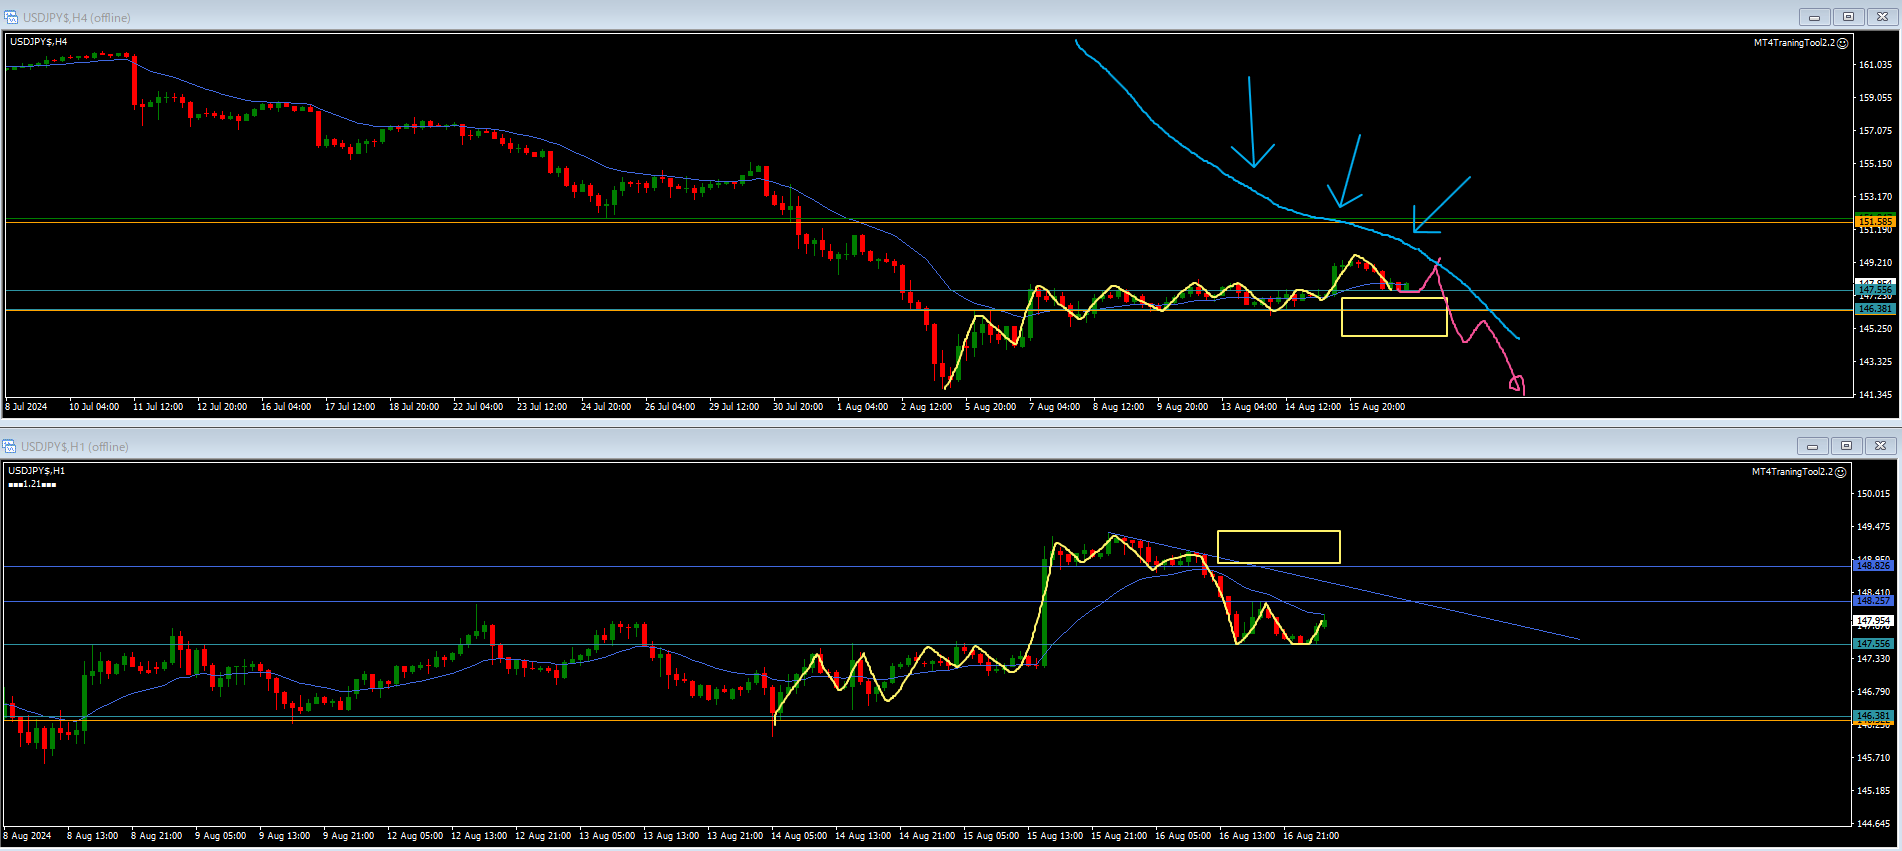Minimize the USDJPY H1 chart window
Viewport: 1902px width, 851px height.
[x=1812, y=446]
